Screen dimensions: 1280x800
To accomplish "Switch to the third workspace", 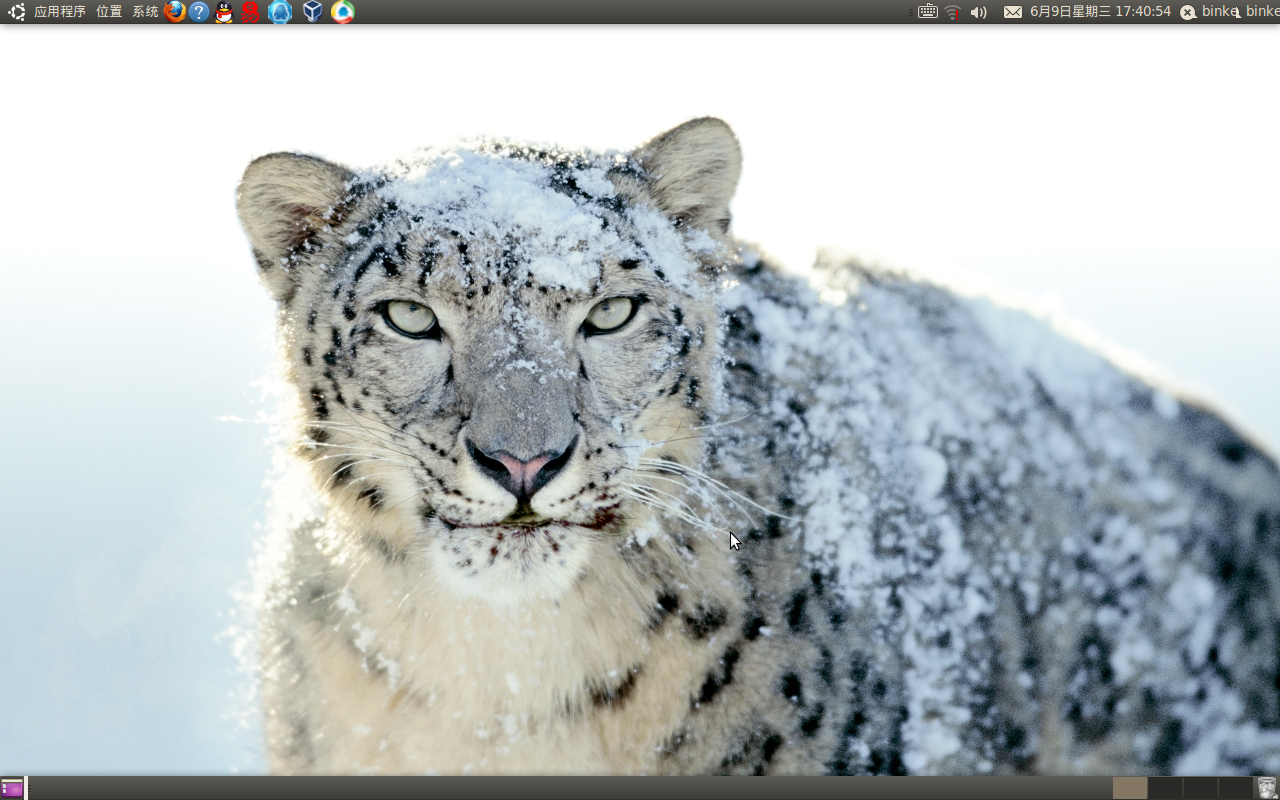I will tap(1200, 788).
